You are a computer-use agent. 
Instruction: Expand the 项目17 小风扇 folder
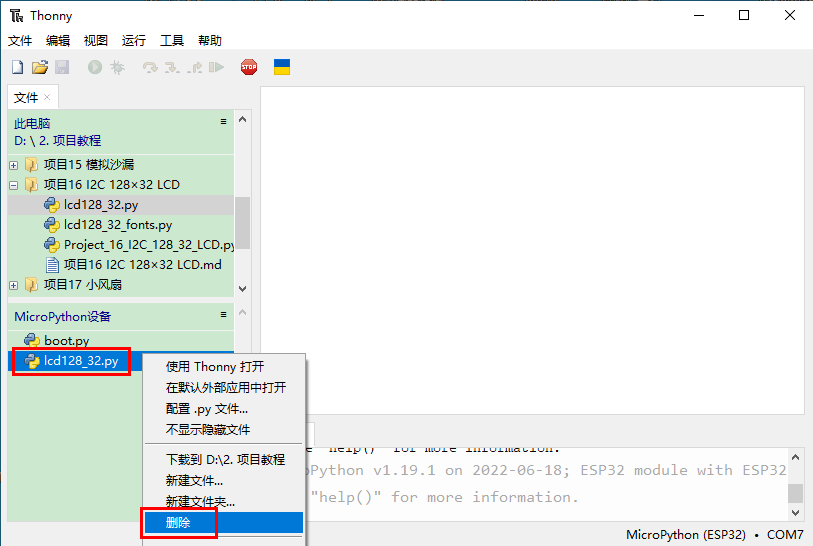(x=13, y=285)
